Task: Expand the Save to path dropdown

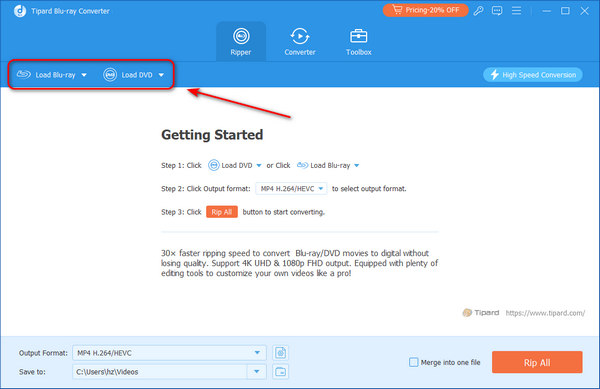Action: (257, 371)
